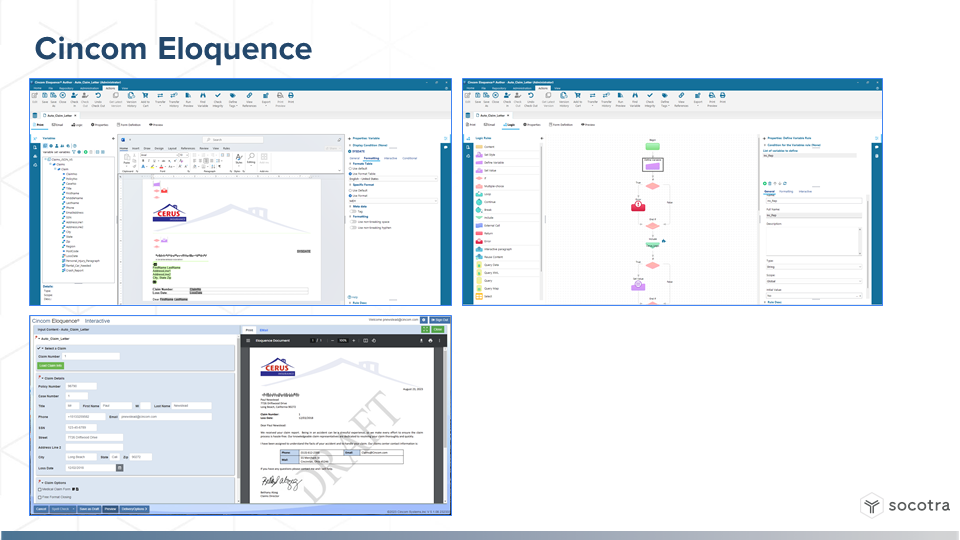Click the green Close button above PDF preview
Image resolution: width=960 pixels, height=540 pixels.
tap(438, 329)
